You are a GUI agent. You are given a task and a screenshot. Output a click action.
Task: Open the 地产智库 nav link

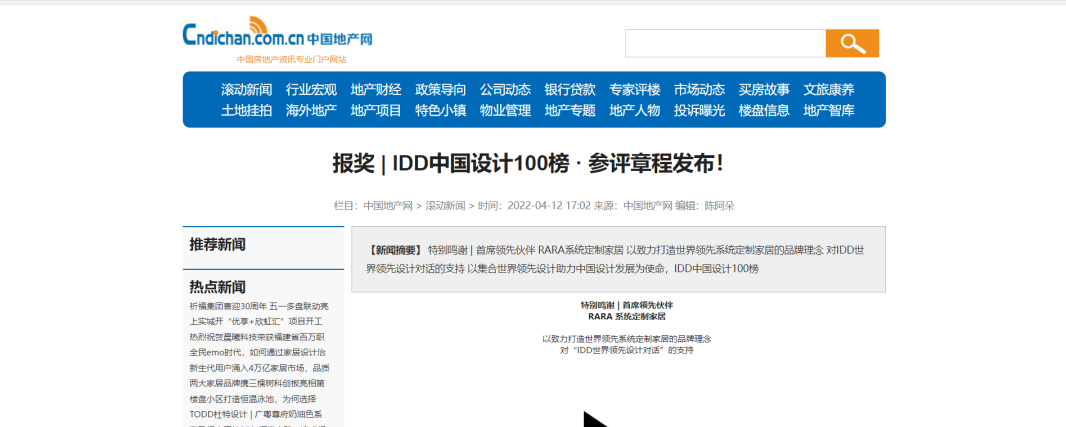[x=829, y=110]
